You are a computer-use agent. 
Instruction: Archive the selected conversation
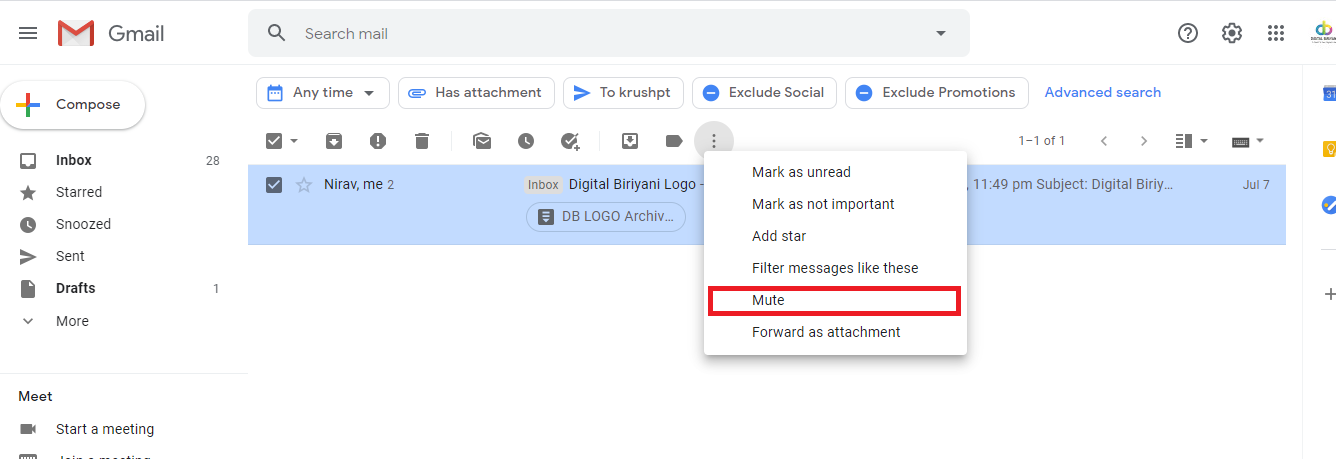click(334, 141)
